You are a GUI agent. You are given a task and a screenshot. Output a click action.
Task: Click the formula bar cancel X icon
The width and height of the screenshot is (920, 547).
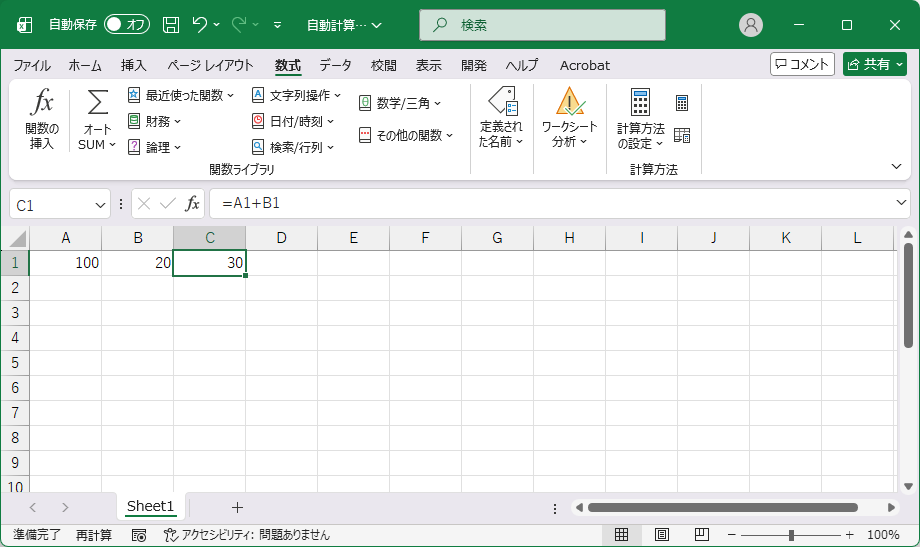click(144, 204)
